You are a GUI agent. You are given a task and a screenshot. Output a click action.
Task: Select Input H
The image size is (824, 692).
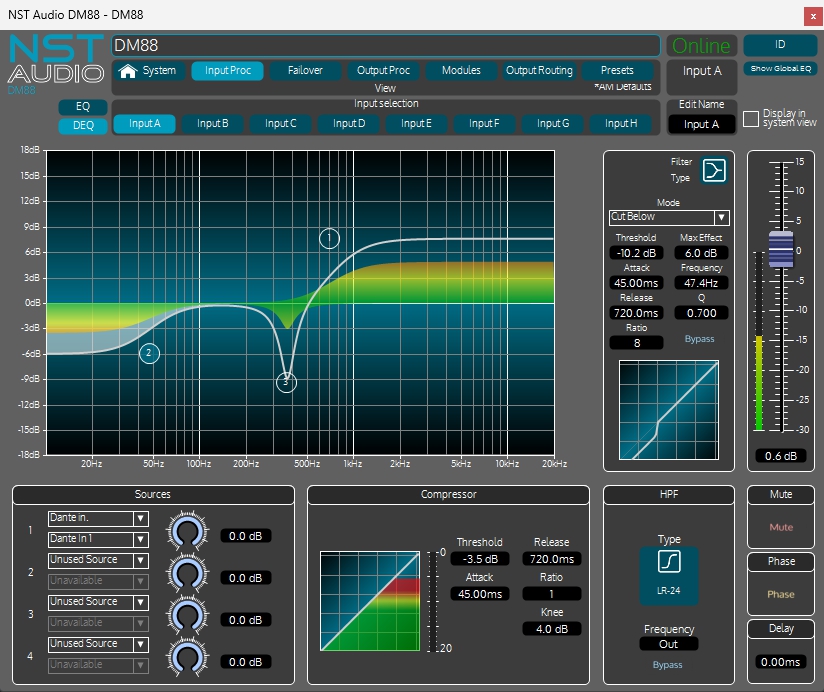click(x=621, y=123)
